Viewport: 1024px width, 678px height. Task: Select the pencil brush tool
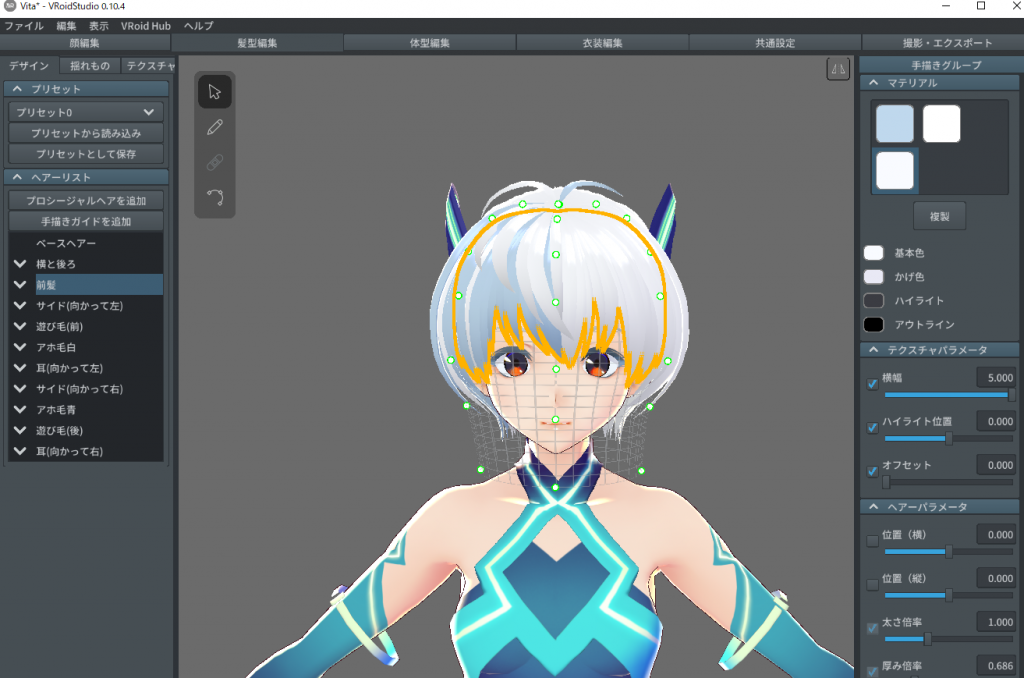(214, 127)
